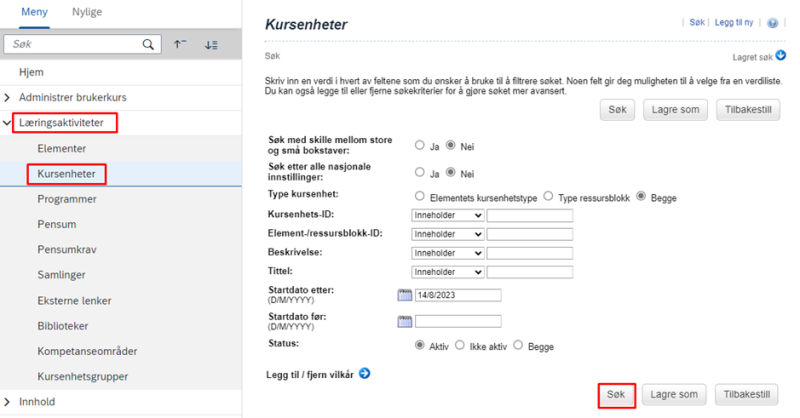
Task: Open calendar picker for Startdato etter
Action: pos(405,295)
